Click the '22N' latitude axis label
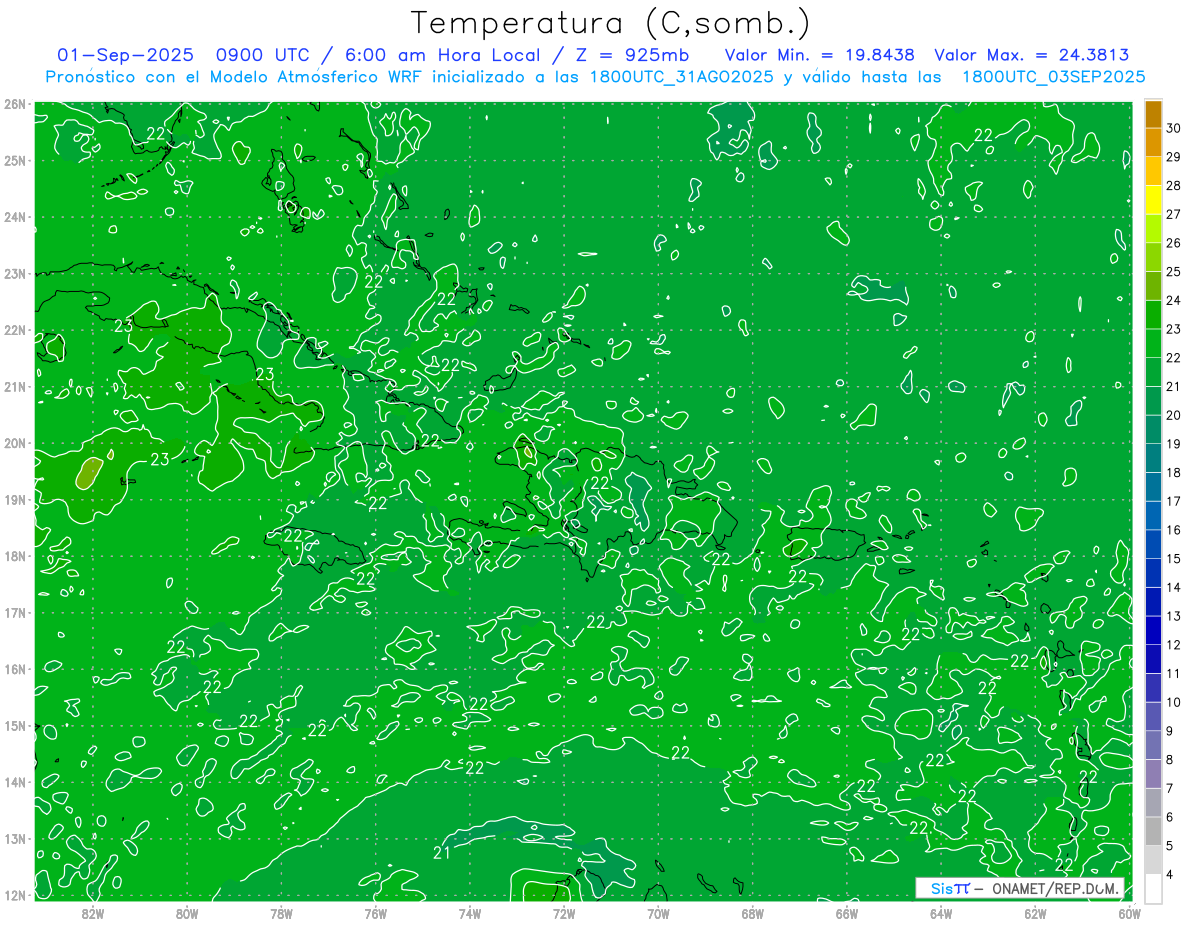Viewport: 1200px width, 927px height. click(15, 330)
